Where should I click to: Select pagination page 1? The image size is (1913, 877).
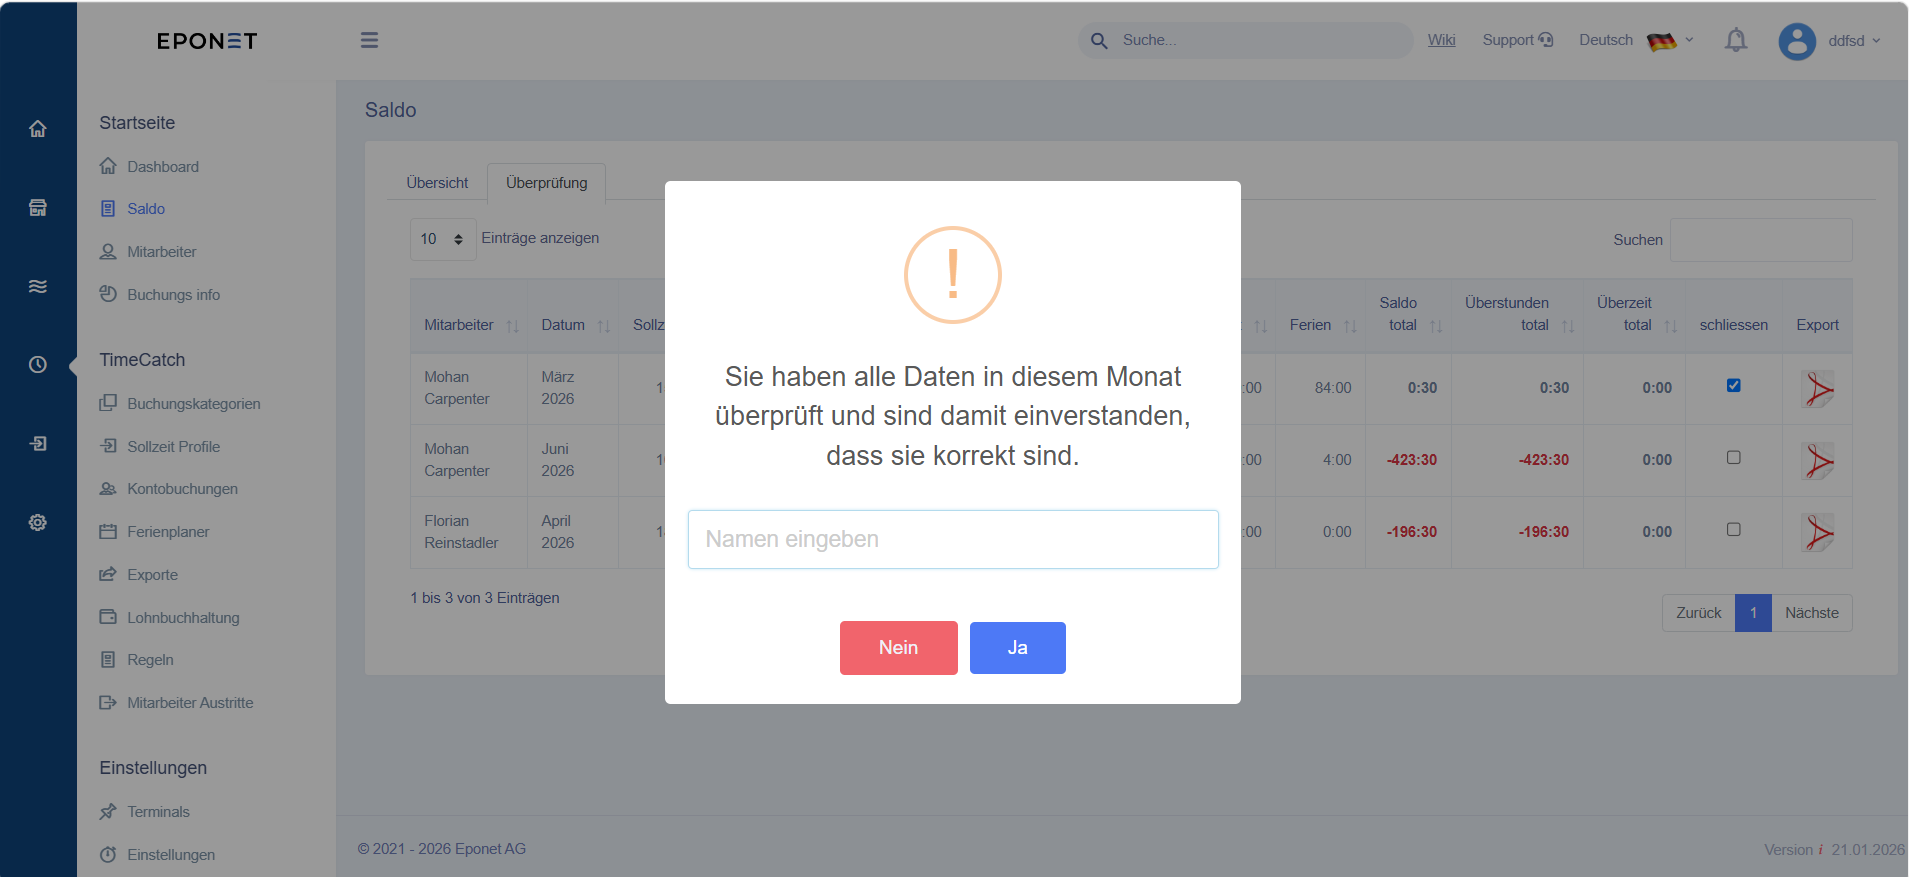click(x=1753, y=613)
